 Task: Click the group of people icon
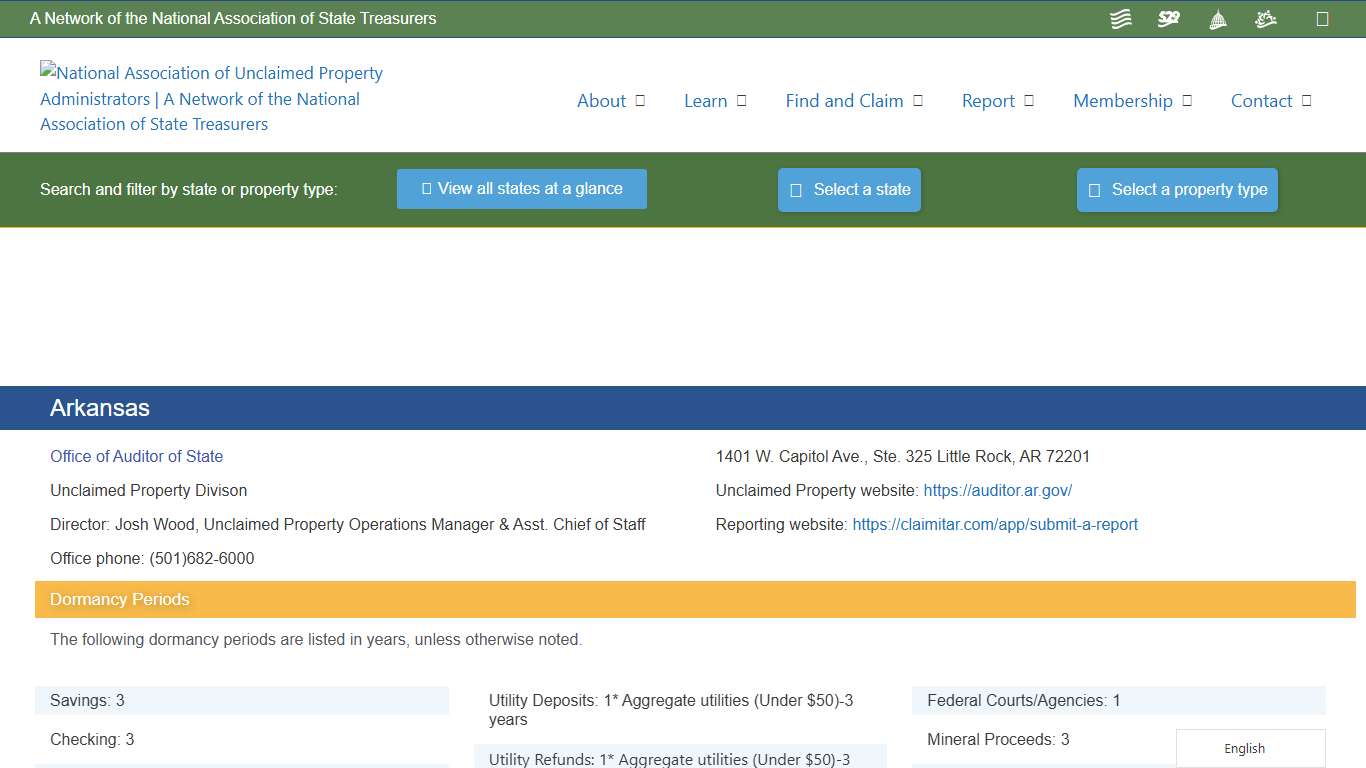coord(1266,19)
